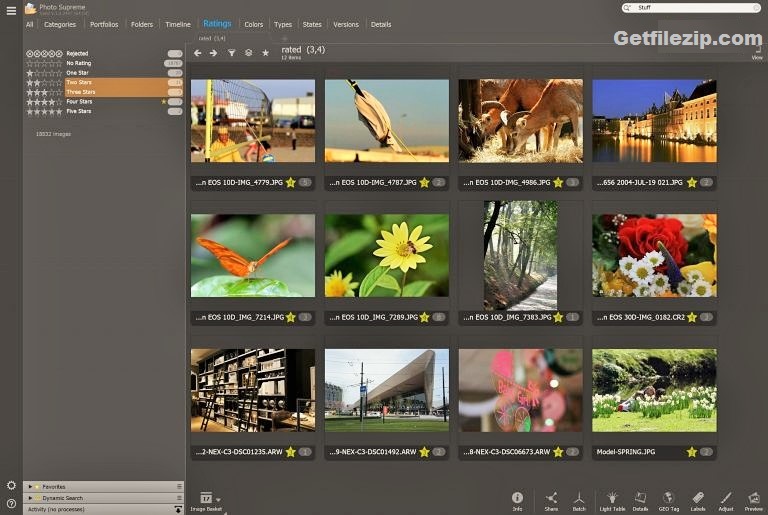This screenshot has height=515, width=768.
Task: Expand the Favorites section
Action: (31, 486)
